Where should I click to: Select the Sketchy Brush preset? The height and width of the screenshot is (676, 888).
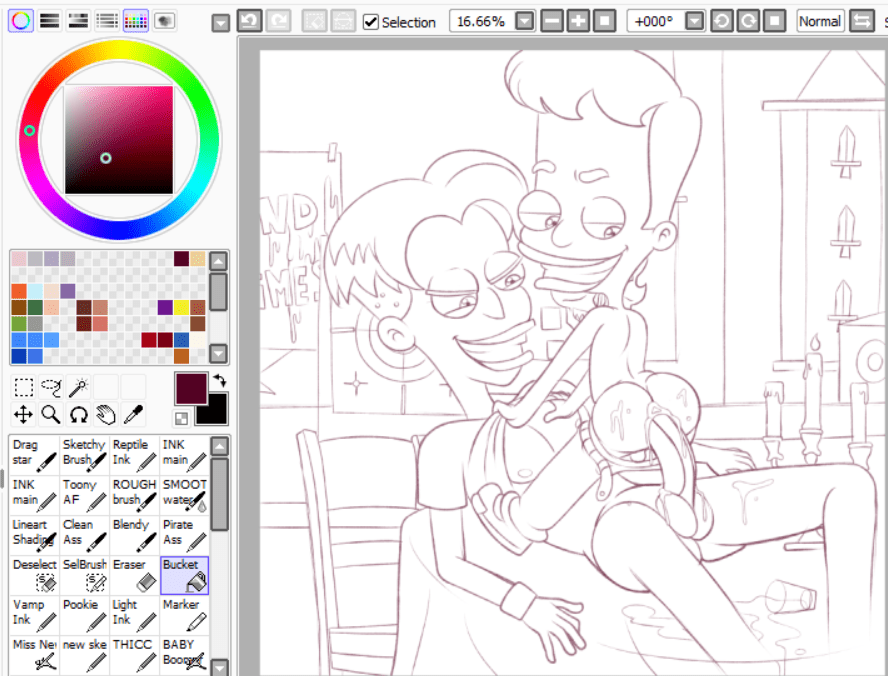(x=83, y=451)
